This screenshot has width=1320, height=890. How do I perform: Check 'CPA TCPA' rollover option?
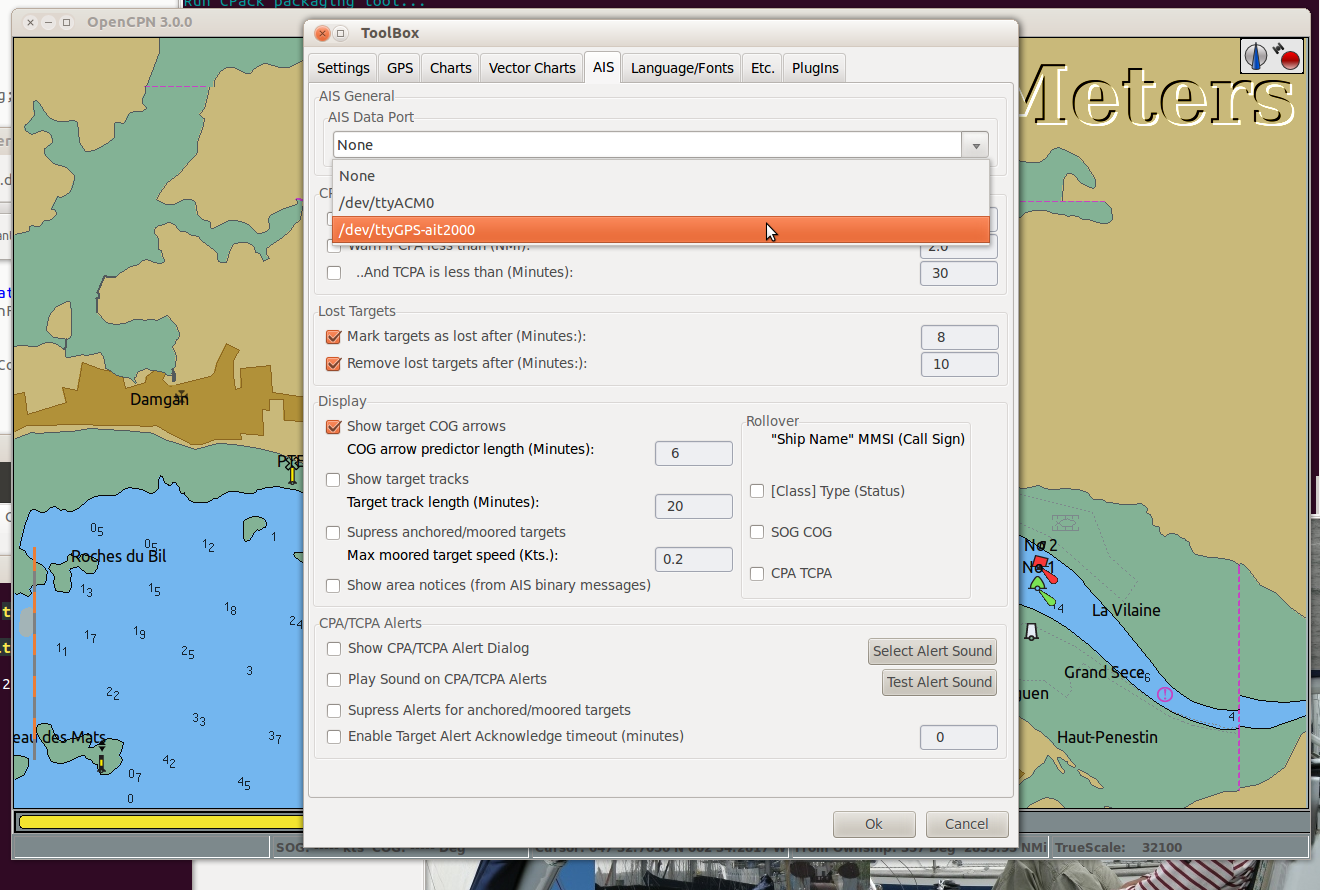[x=758, y=574]
